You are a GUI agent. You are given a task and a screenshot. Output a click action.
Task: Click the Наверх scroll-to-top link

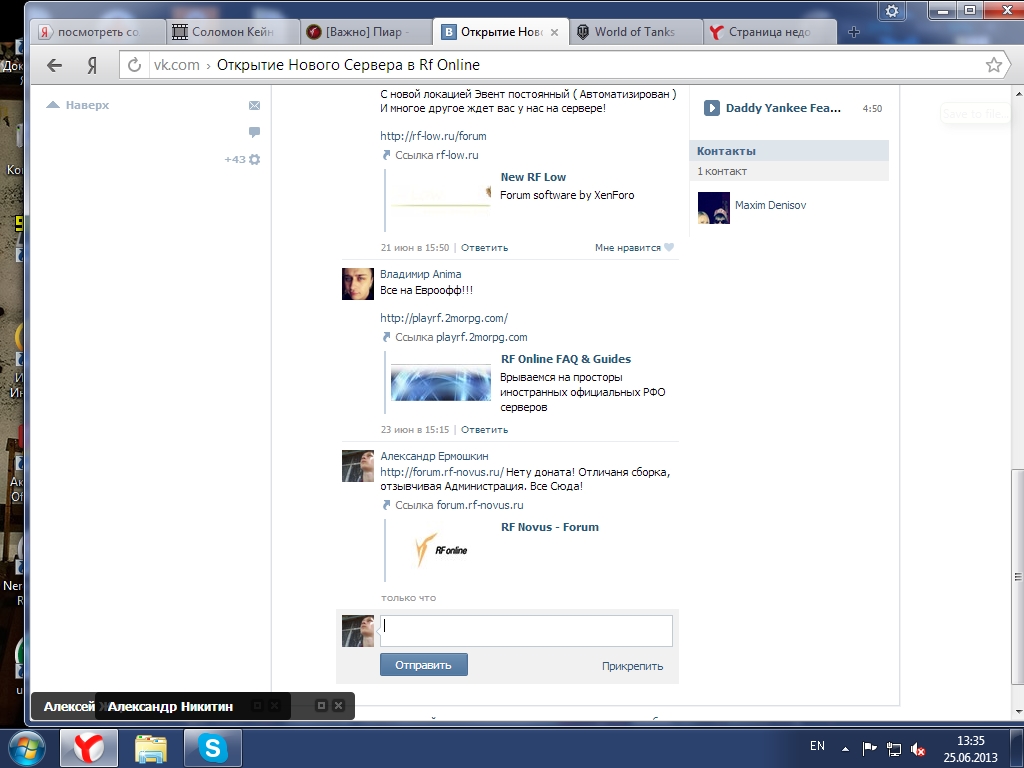point(78,104)
